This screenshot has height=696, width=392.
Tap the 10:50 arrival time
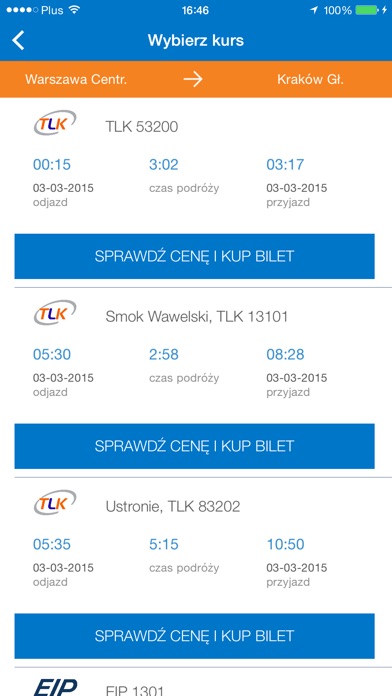click(x=285, y=544)
